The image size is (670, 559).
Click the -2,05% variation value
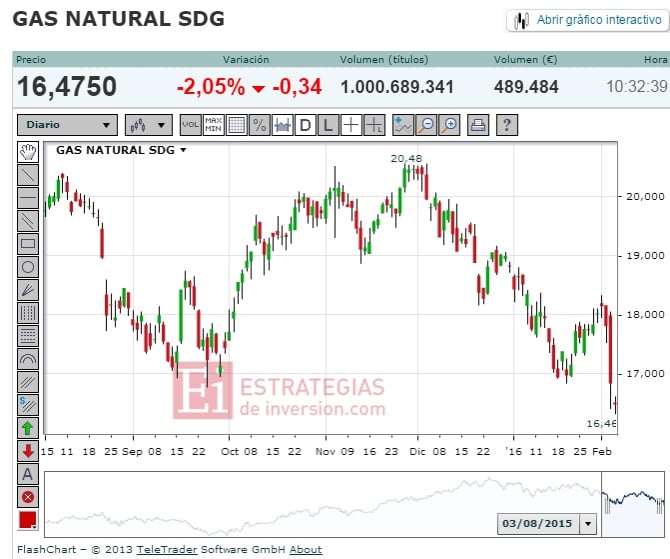(x=211, y=87)
